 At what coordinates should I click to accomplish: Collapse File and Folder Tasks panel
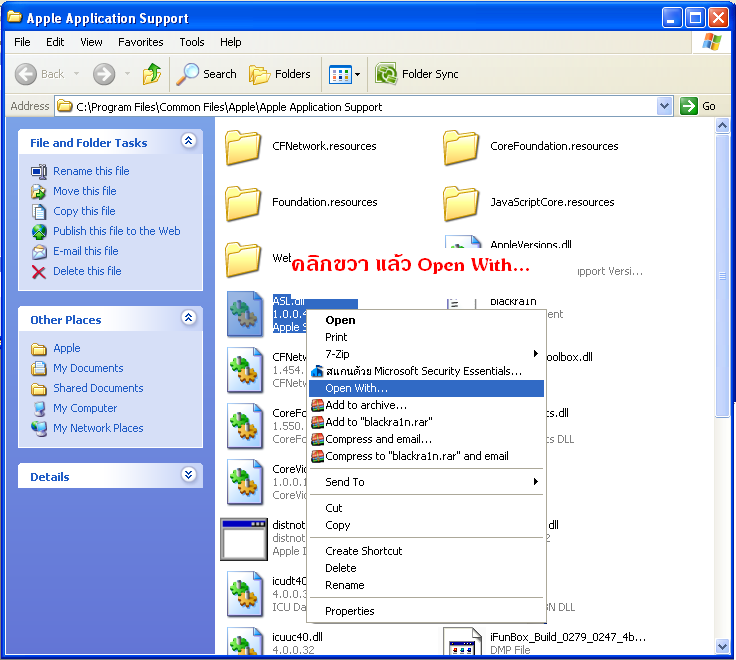[x=189, y=140]
